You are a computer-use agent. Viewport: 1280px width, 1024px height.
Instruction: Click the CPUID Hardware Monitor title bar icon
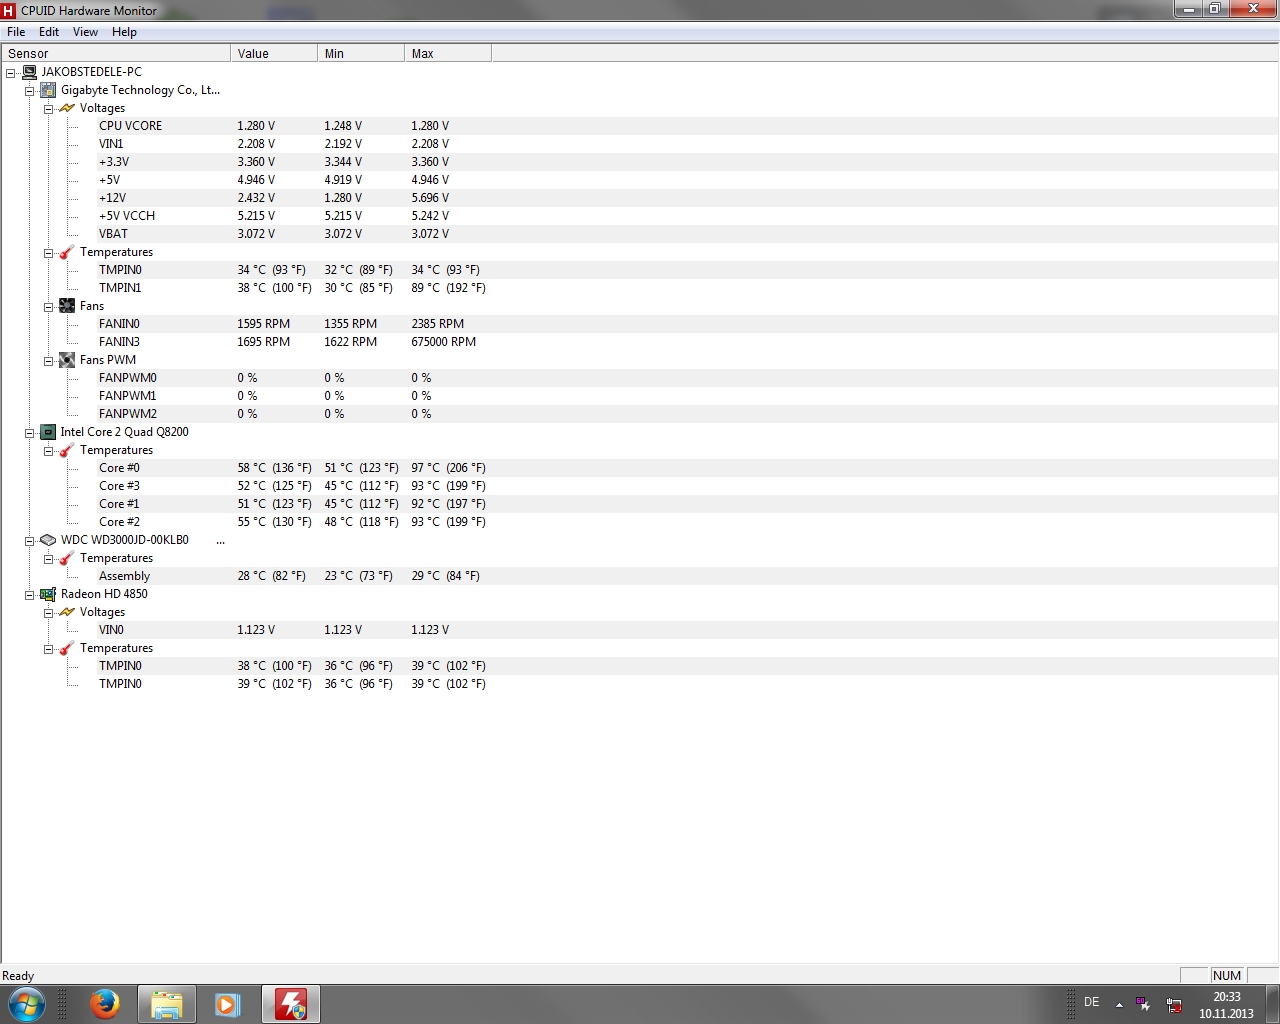click(x=9, y=10)
